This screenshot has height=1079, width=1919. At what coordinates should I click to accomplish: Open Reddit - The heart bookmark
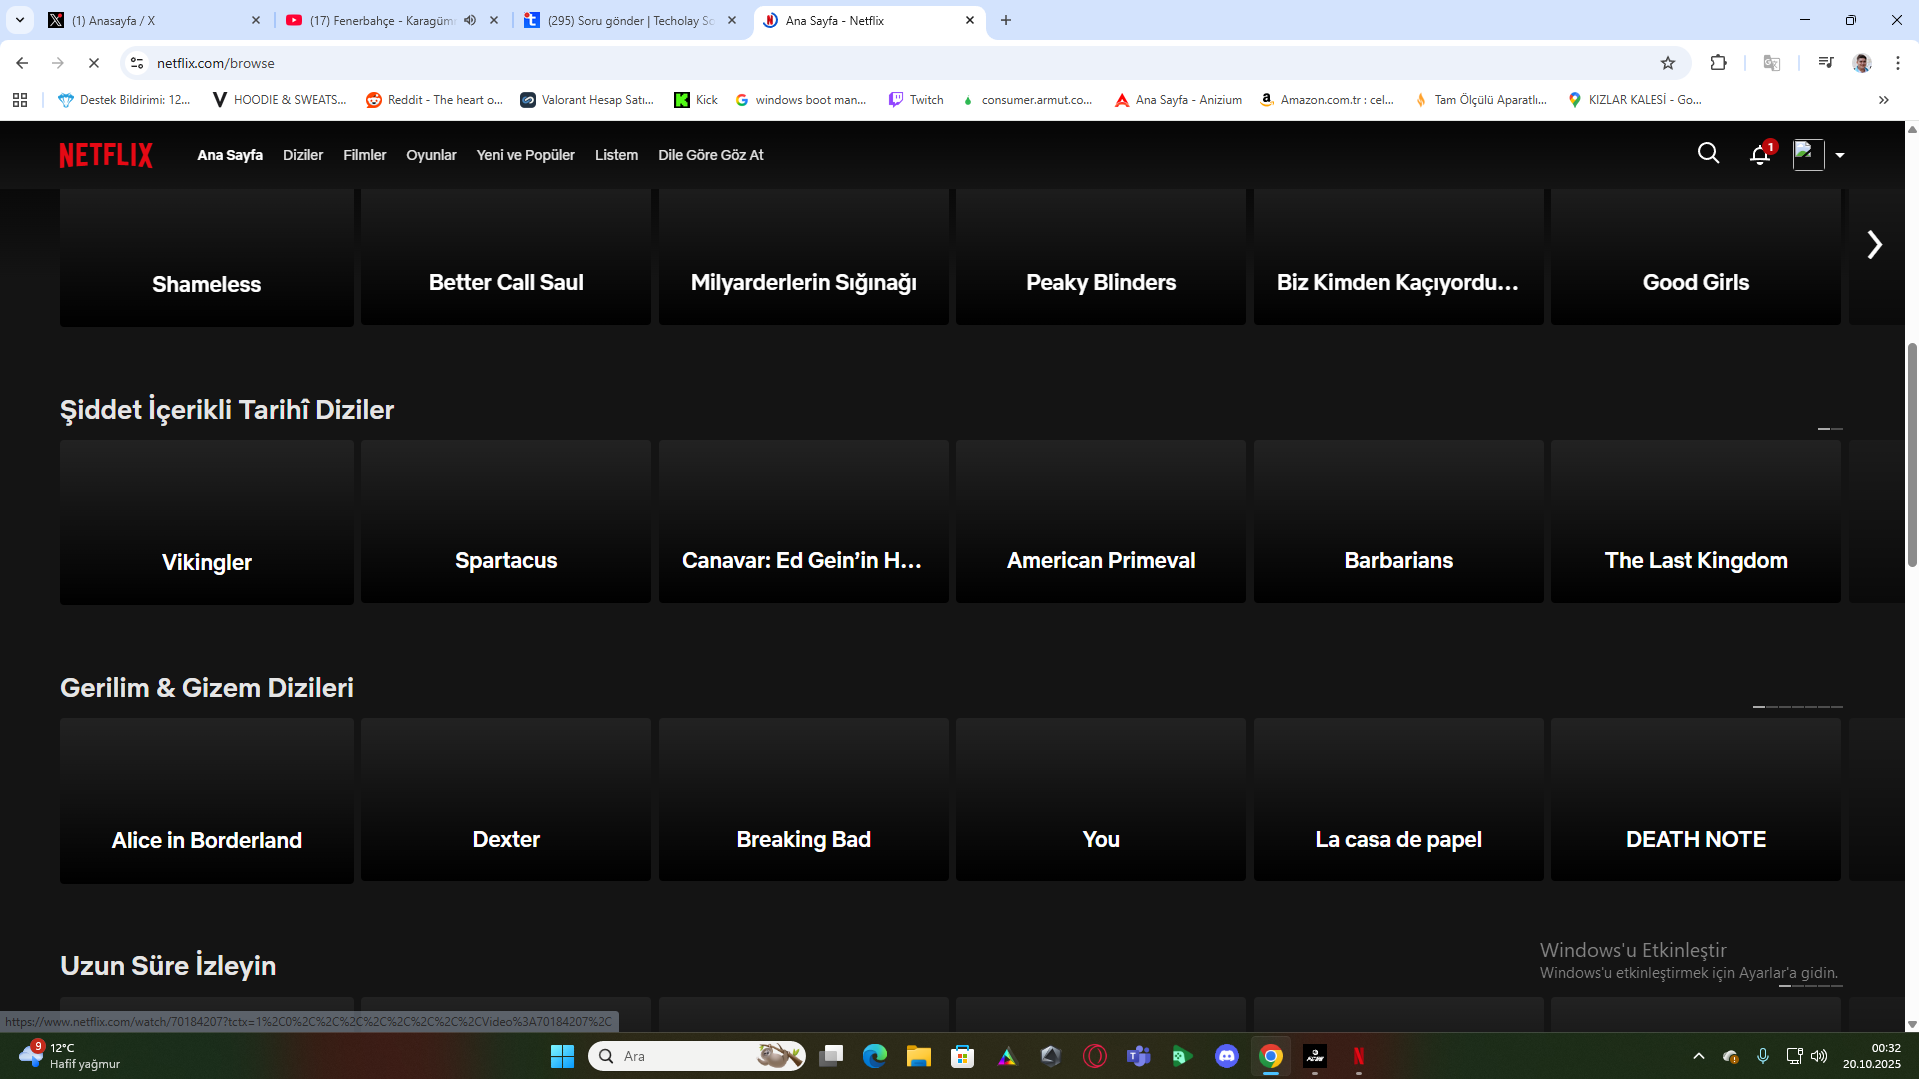(434, 100)
